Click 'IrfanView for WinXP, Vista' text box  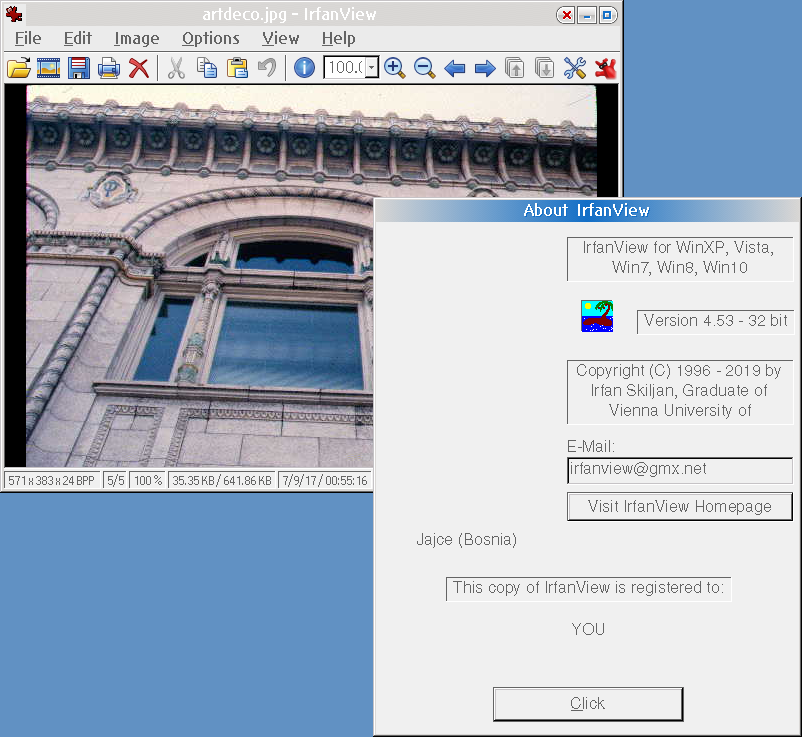pyautogui.click(x=680, y=259)
